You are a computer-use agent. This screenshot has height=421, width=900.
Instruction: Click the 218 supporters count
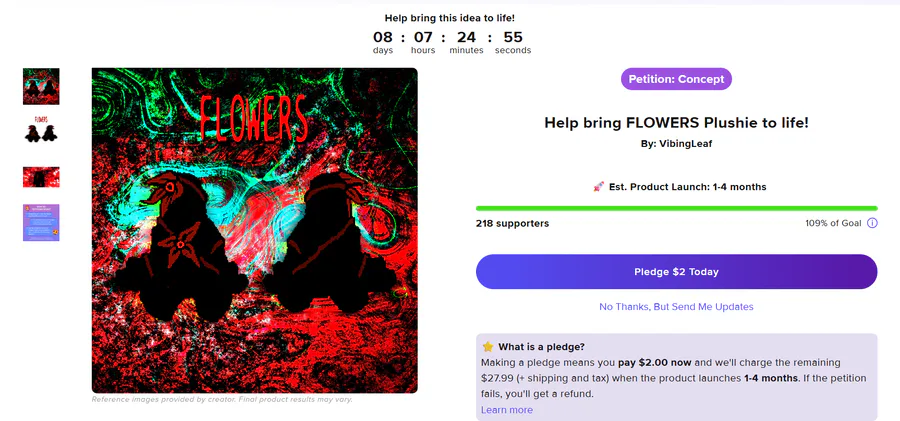pos(513,223)
